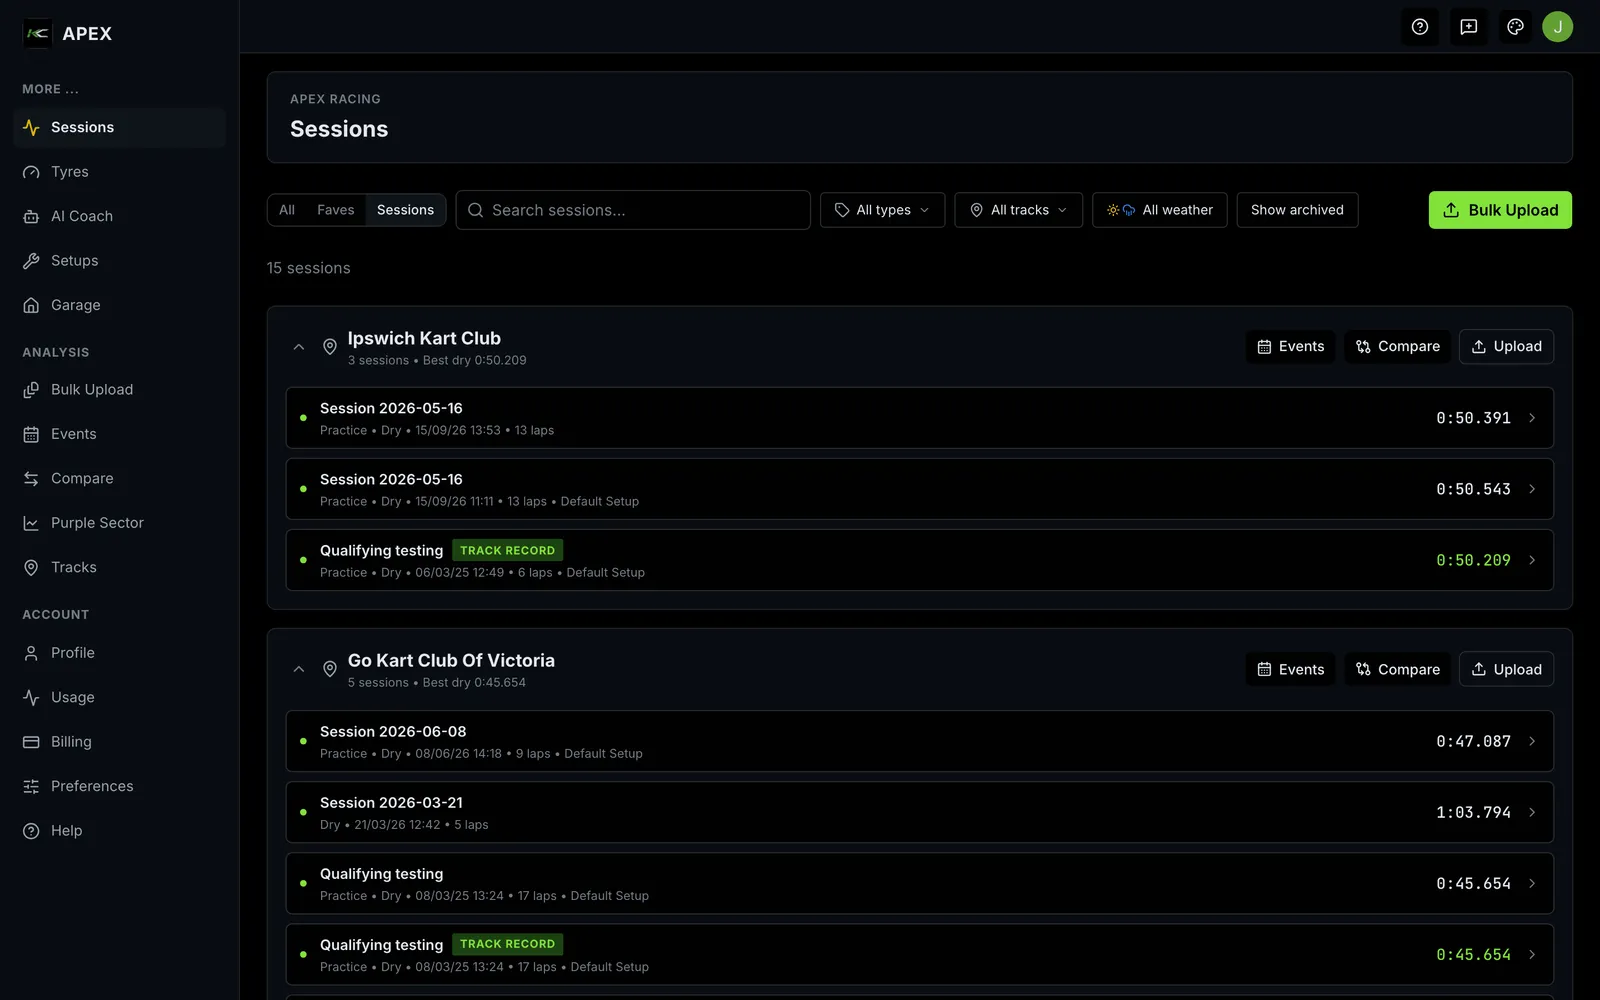Click Upload for Ipswich Kart Club
1600x1000 pixels.
coord(1506,347)
